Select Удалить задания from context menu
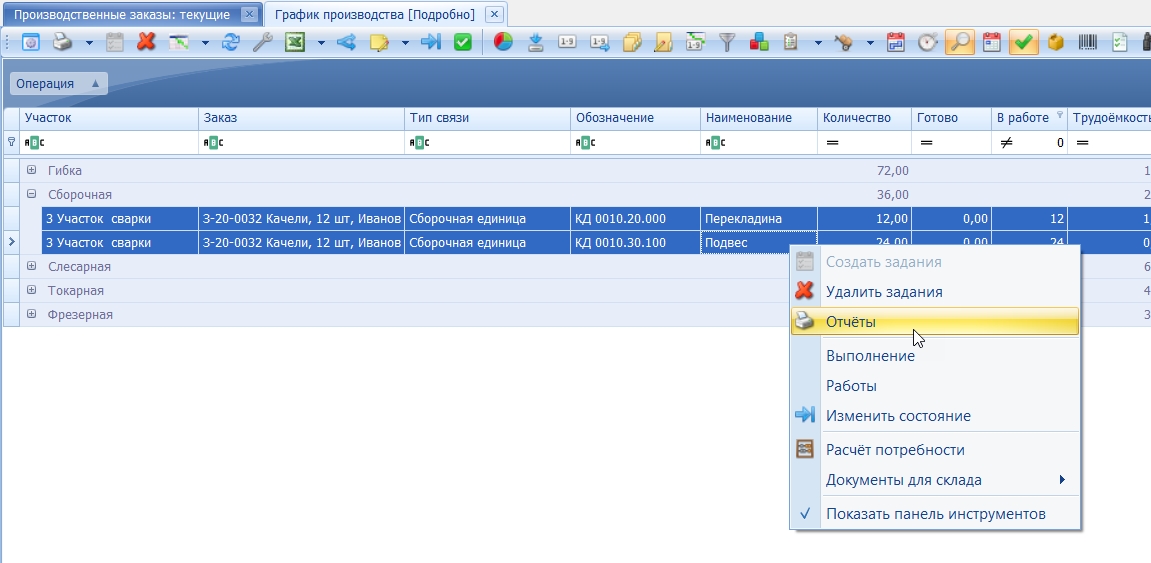 [935, 291]
